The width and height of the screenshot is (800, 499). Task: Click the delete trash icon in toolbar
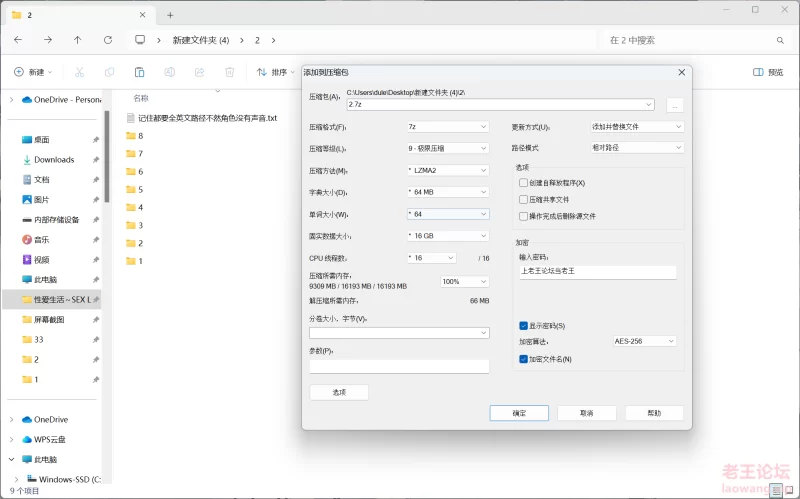point(229,72)
